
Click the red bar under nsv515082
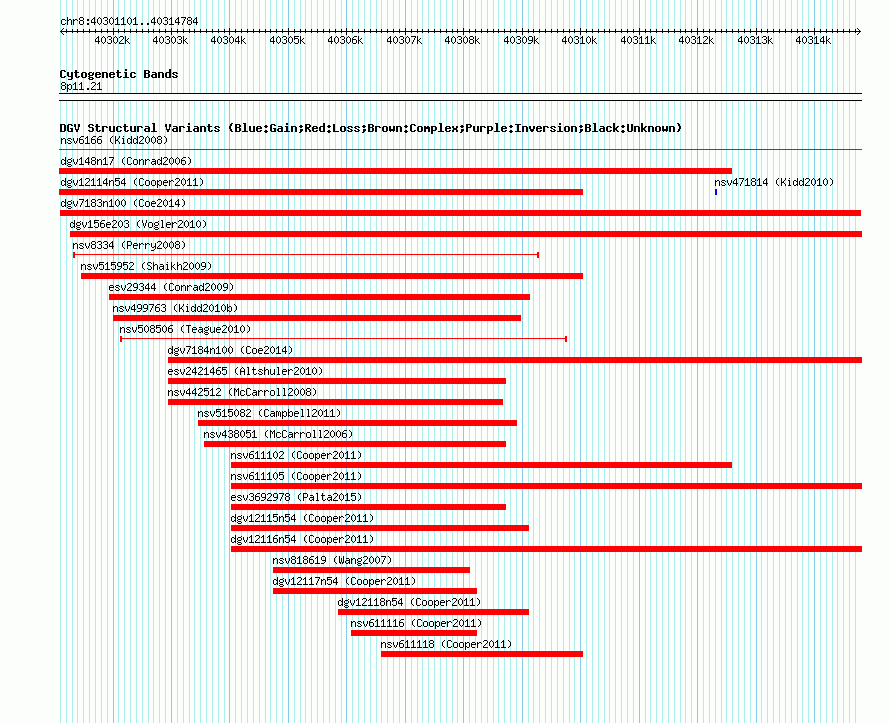pyautogui.click(x=358, y=423)
